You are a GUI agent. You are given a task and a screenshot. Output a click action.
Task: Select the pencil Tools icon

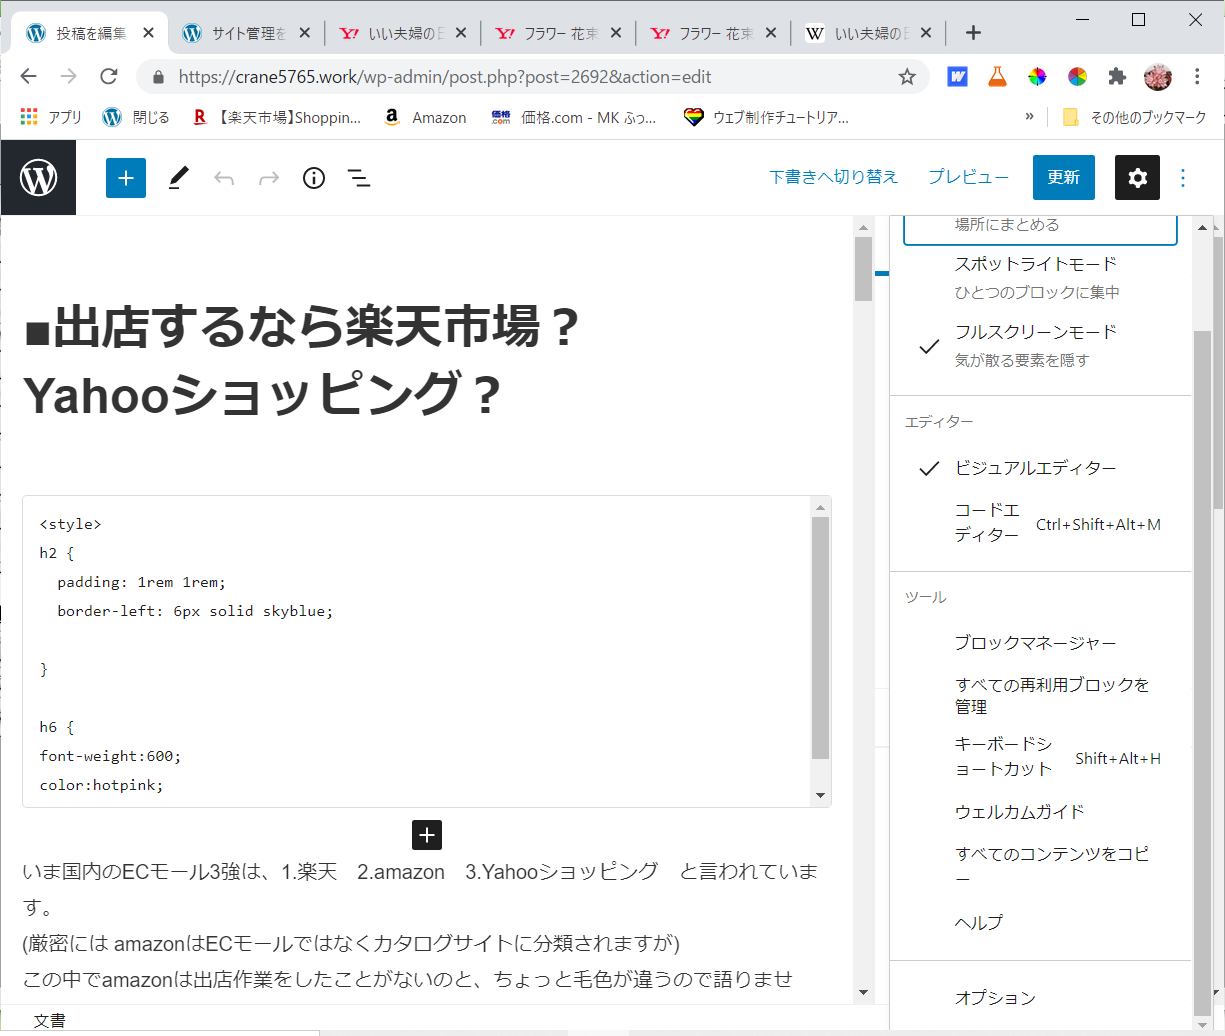pyautogui.click(x=178, y=178)
